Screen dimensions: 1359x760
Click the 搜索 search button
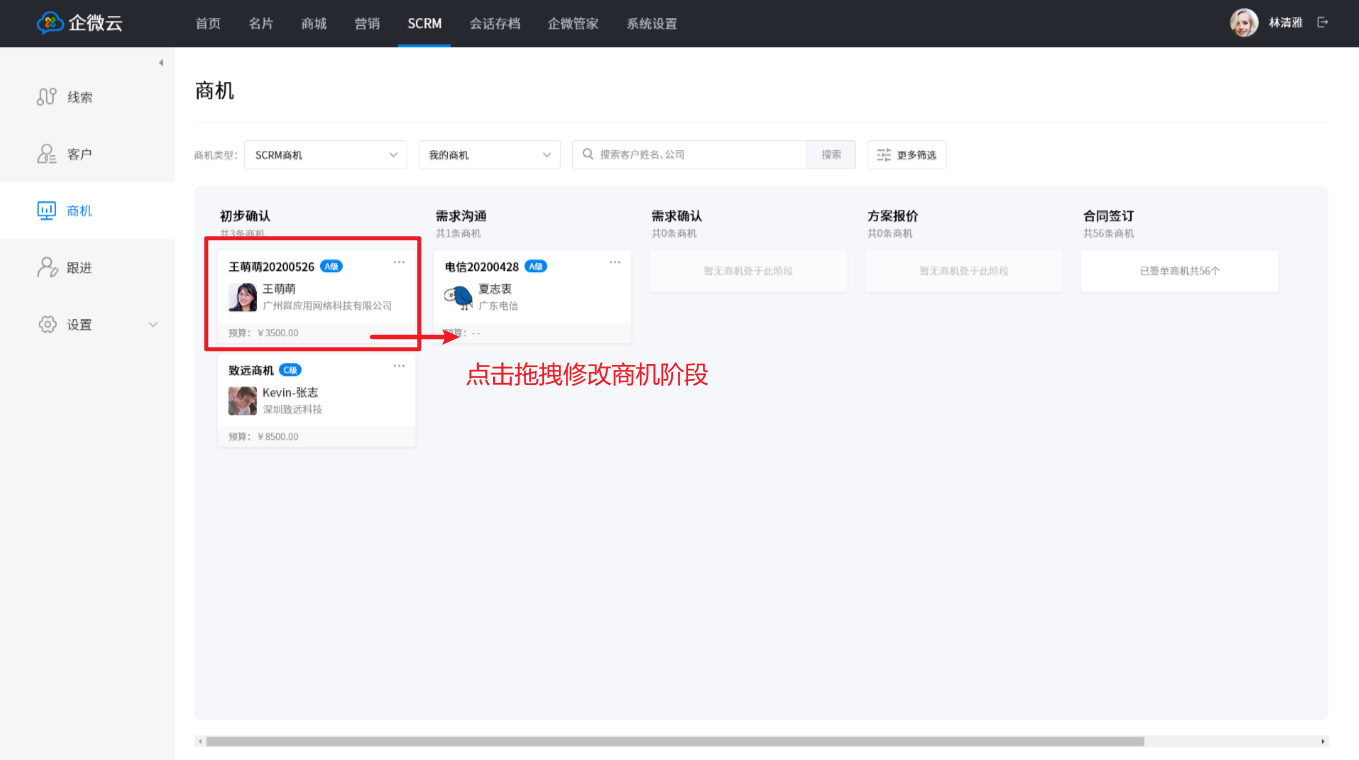831,155
